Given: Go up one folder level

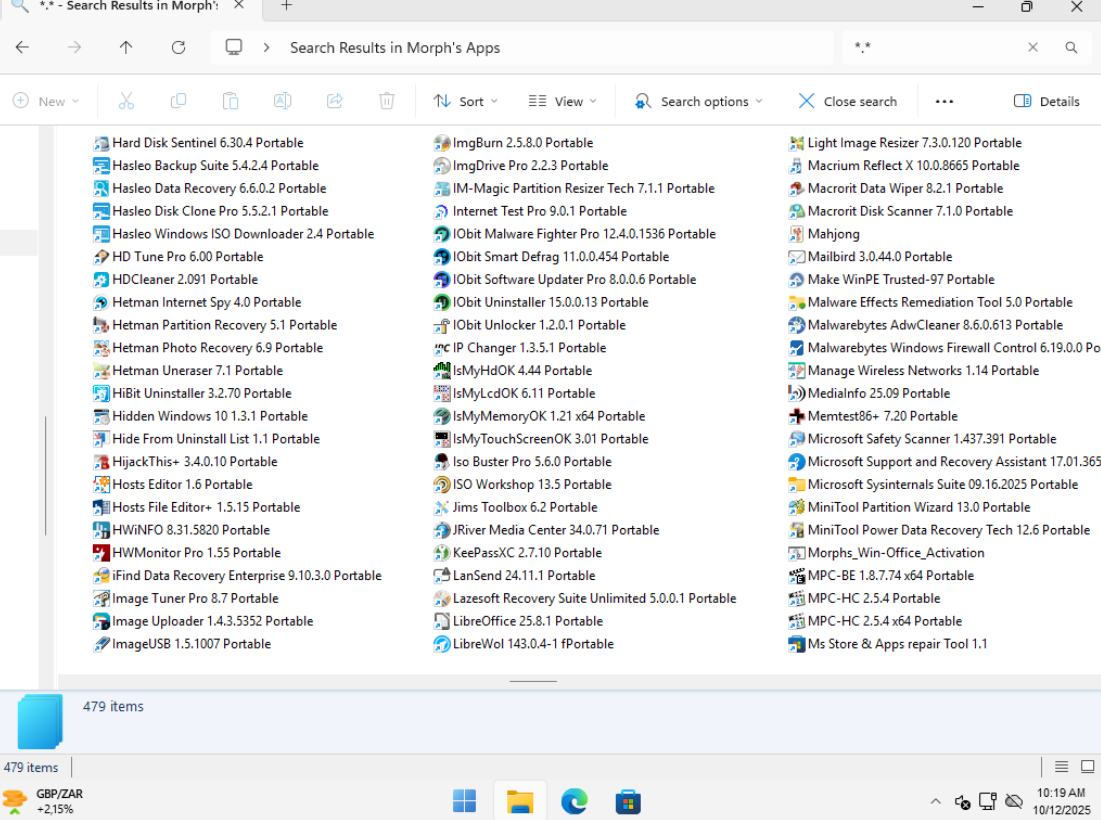Looking at the screenshot, I should pyautogui.click(x=126, y=47).
